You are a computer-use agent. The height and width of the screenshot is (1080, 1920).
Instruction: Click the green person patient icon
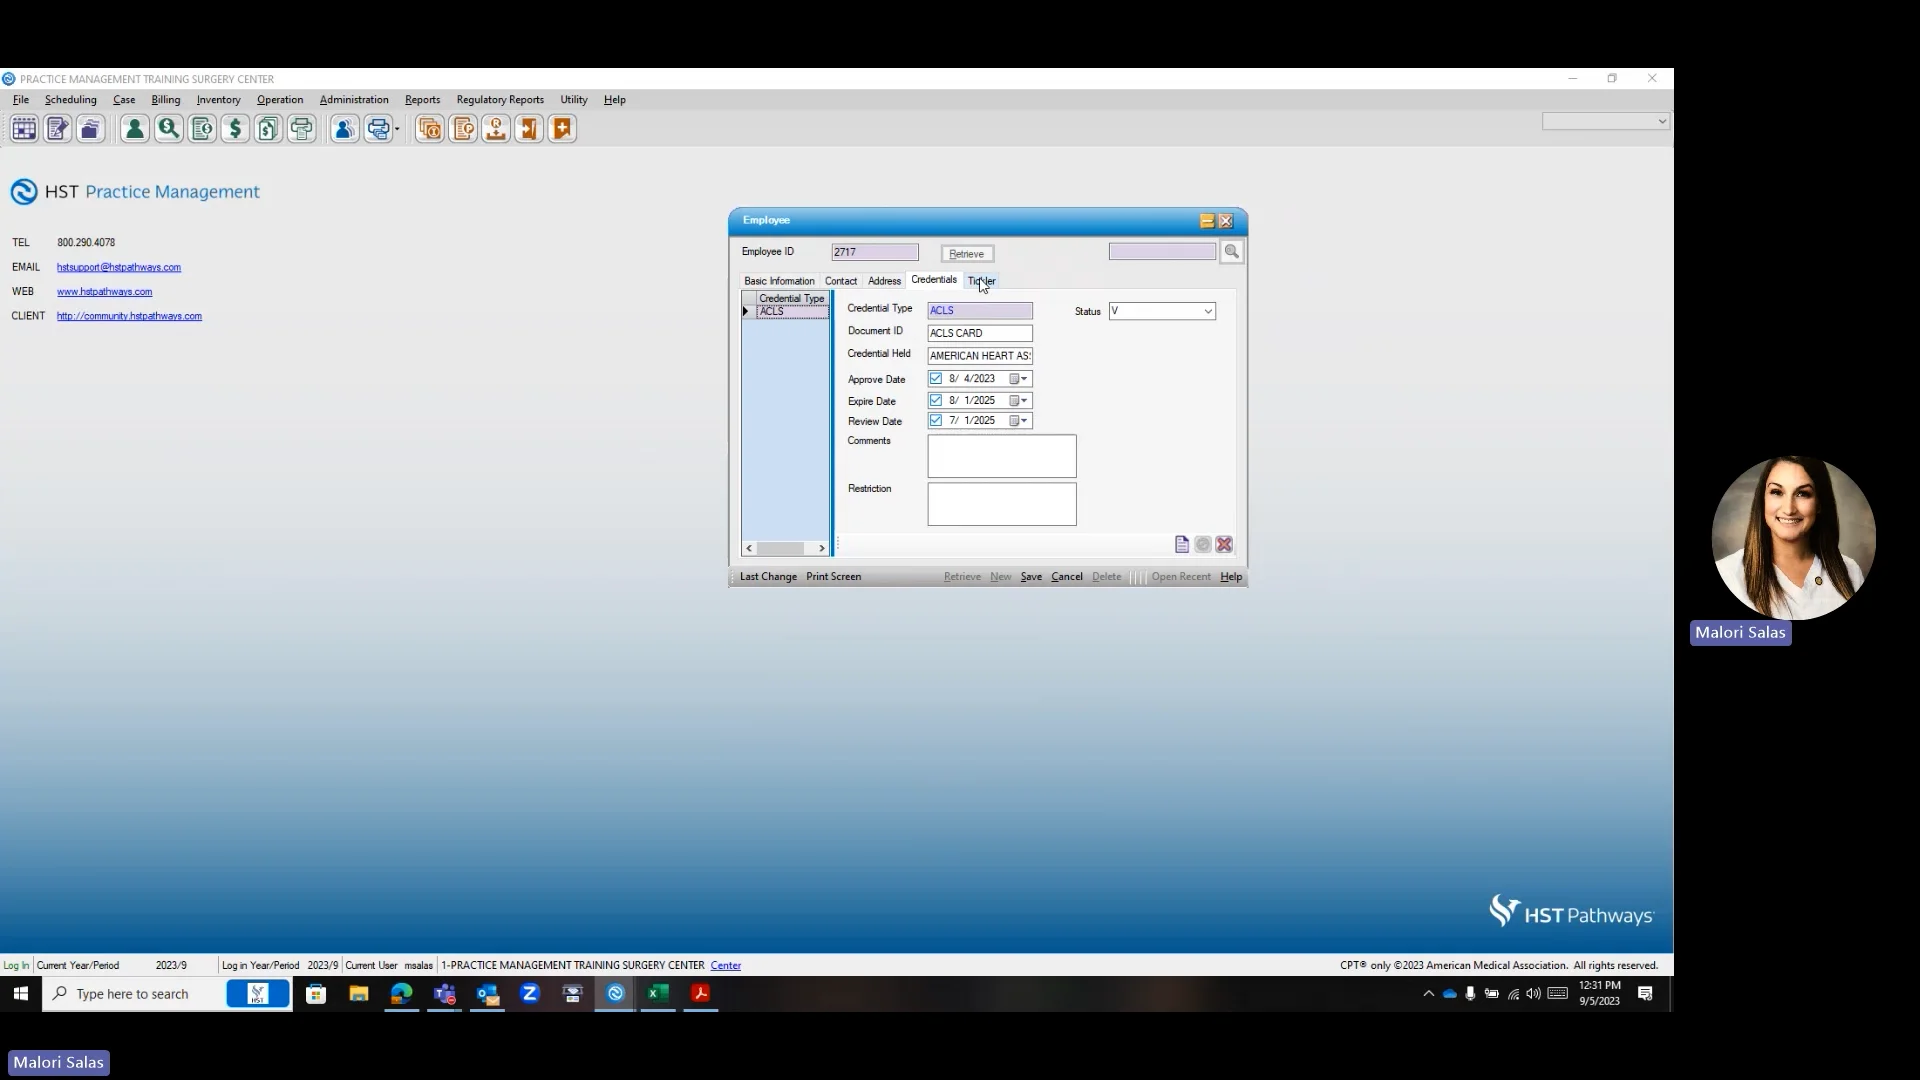(135, 129)
